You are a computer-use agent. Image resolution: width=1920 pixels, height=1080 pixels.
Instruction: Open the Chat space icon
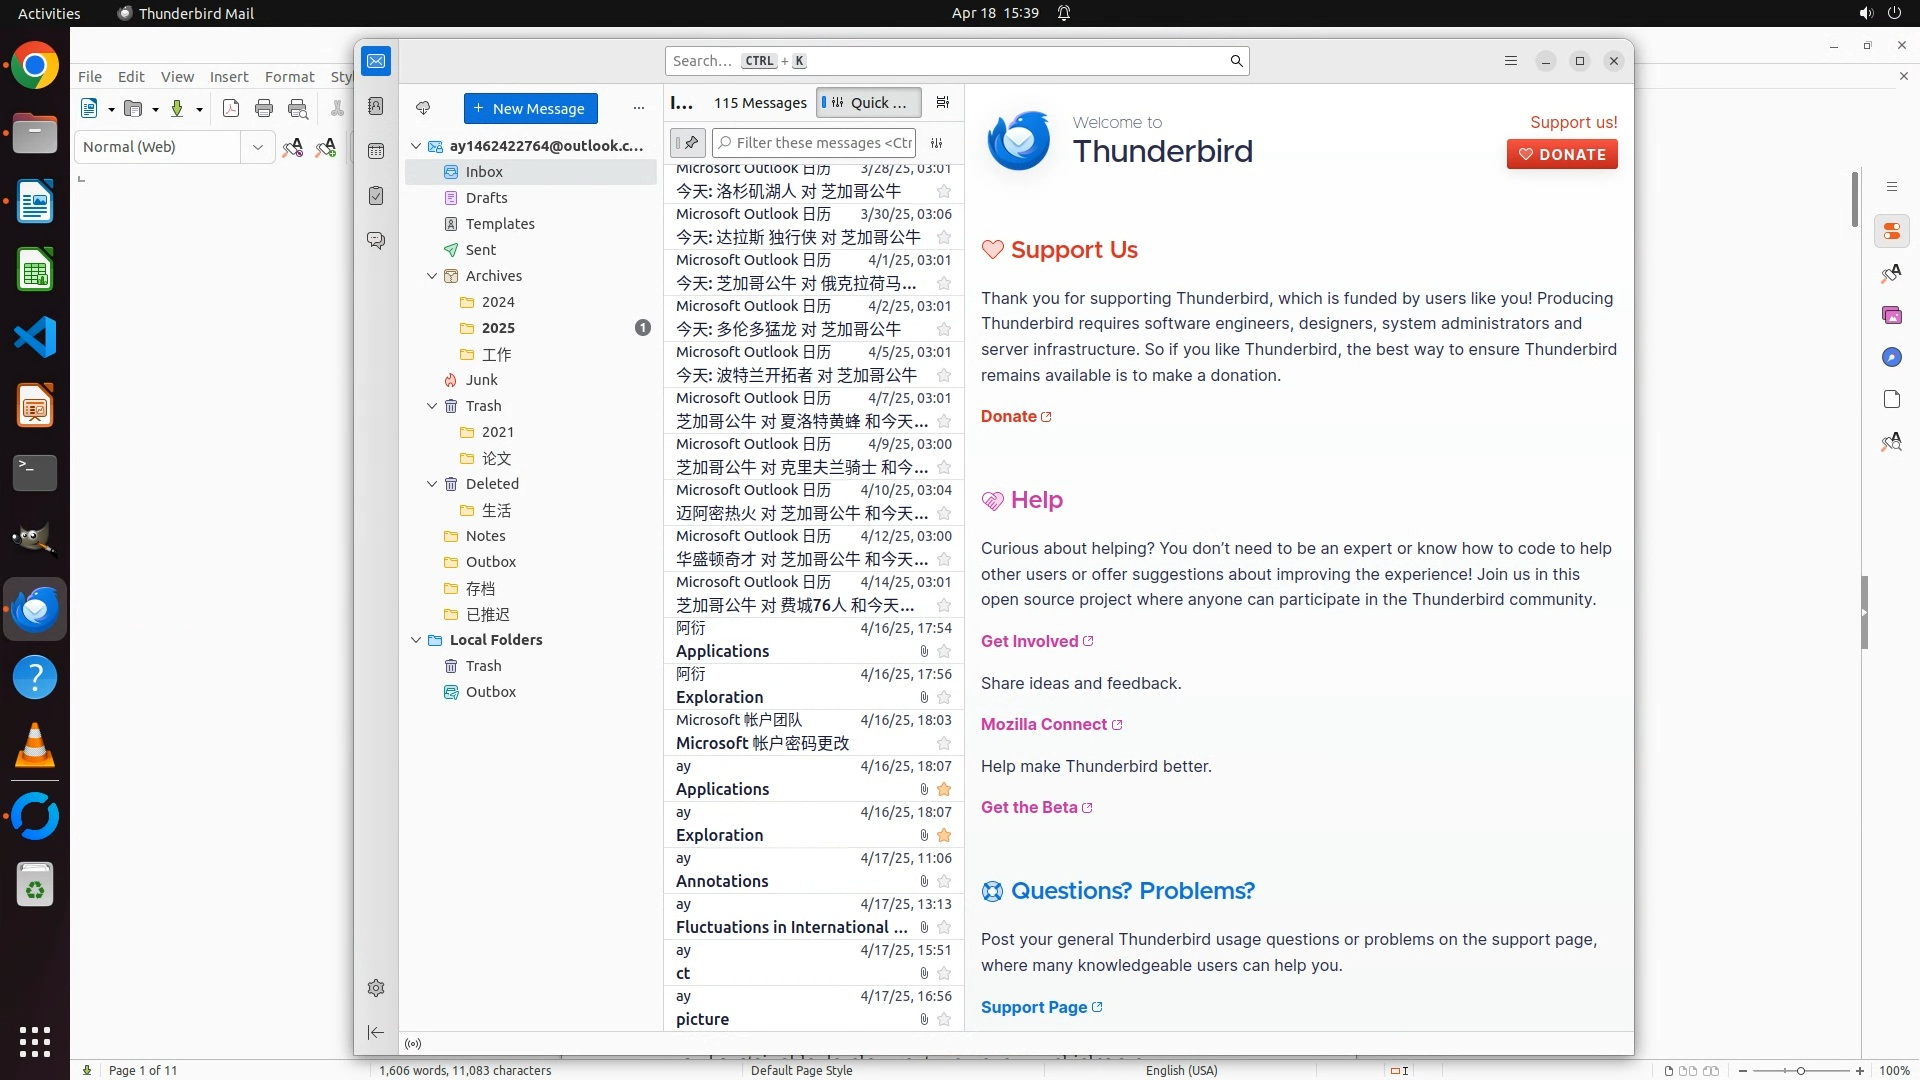coord(376,241)
